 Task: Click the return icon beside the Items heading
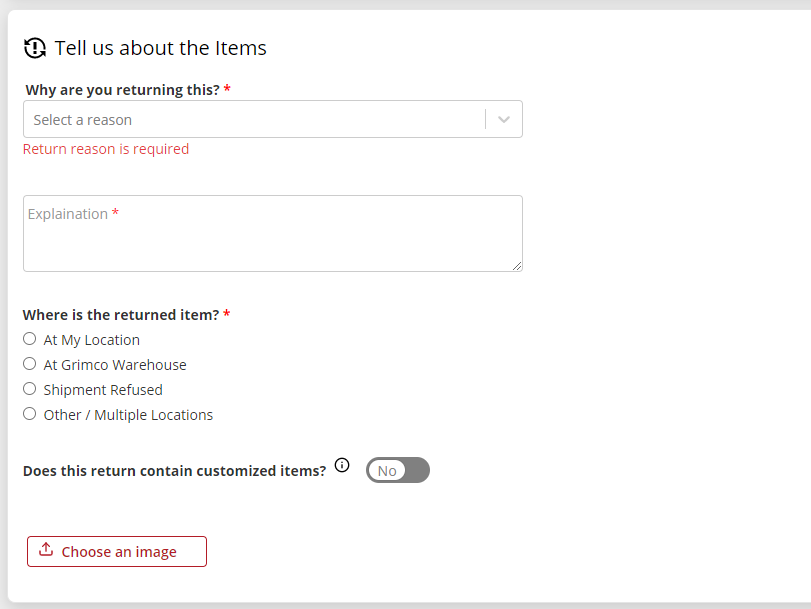(35, 48)
